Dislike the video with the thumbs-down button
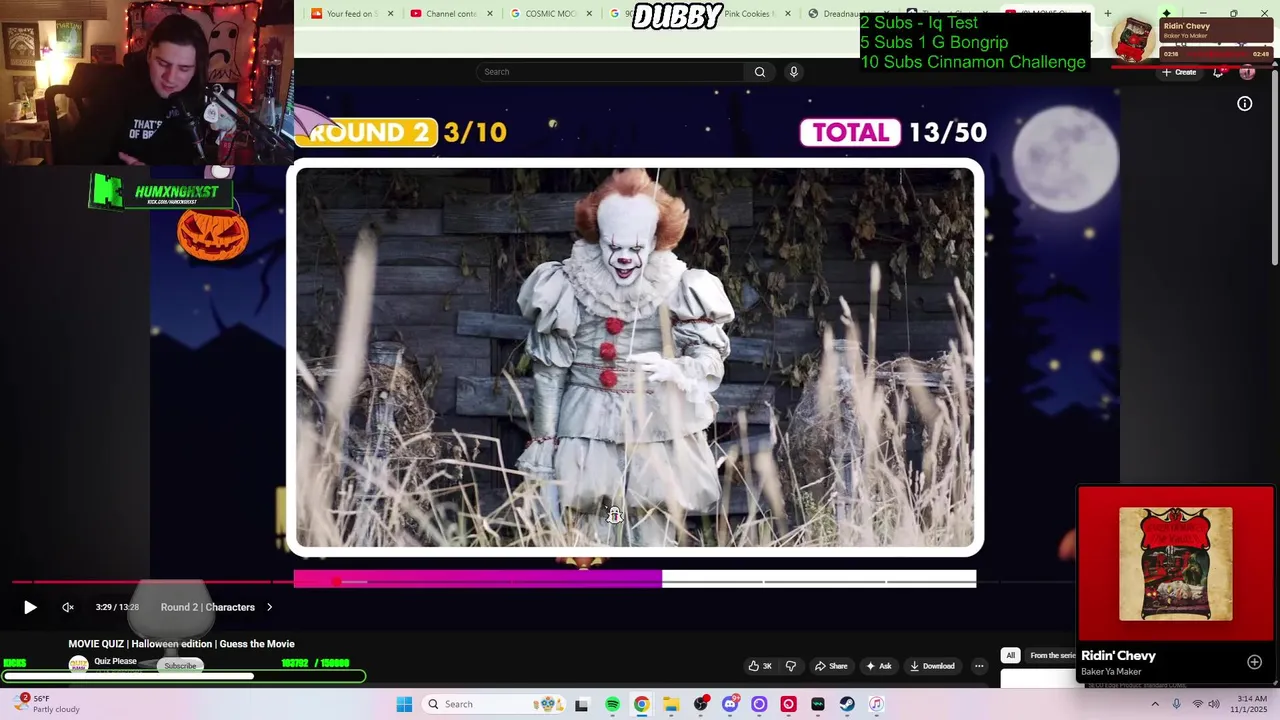 click(791, 666)
